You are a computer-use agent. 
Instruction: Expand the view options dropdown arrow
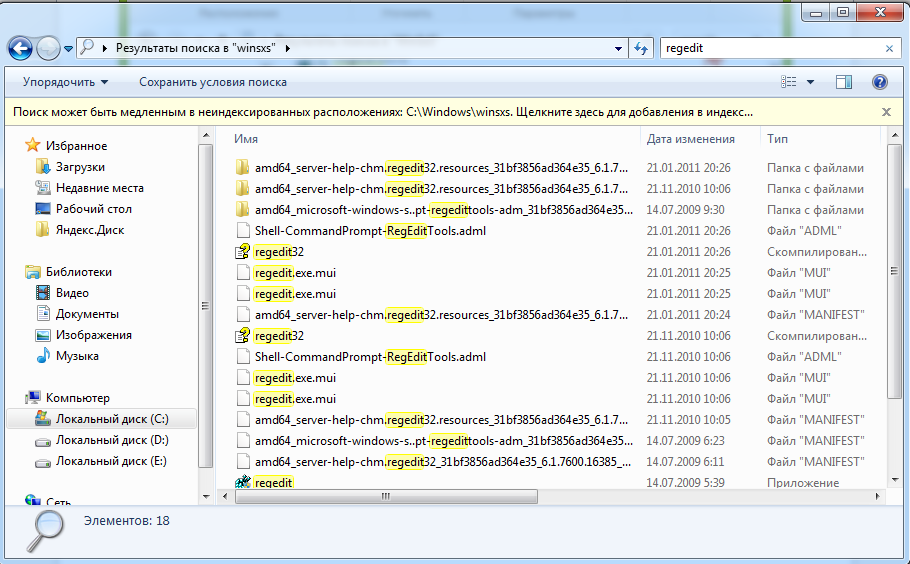click(810, 82)
